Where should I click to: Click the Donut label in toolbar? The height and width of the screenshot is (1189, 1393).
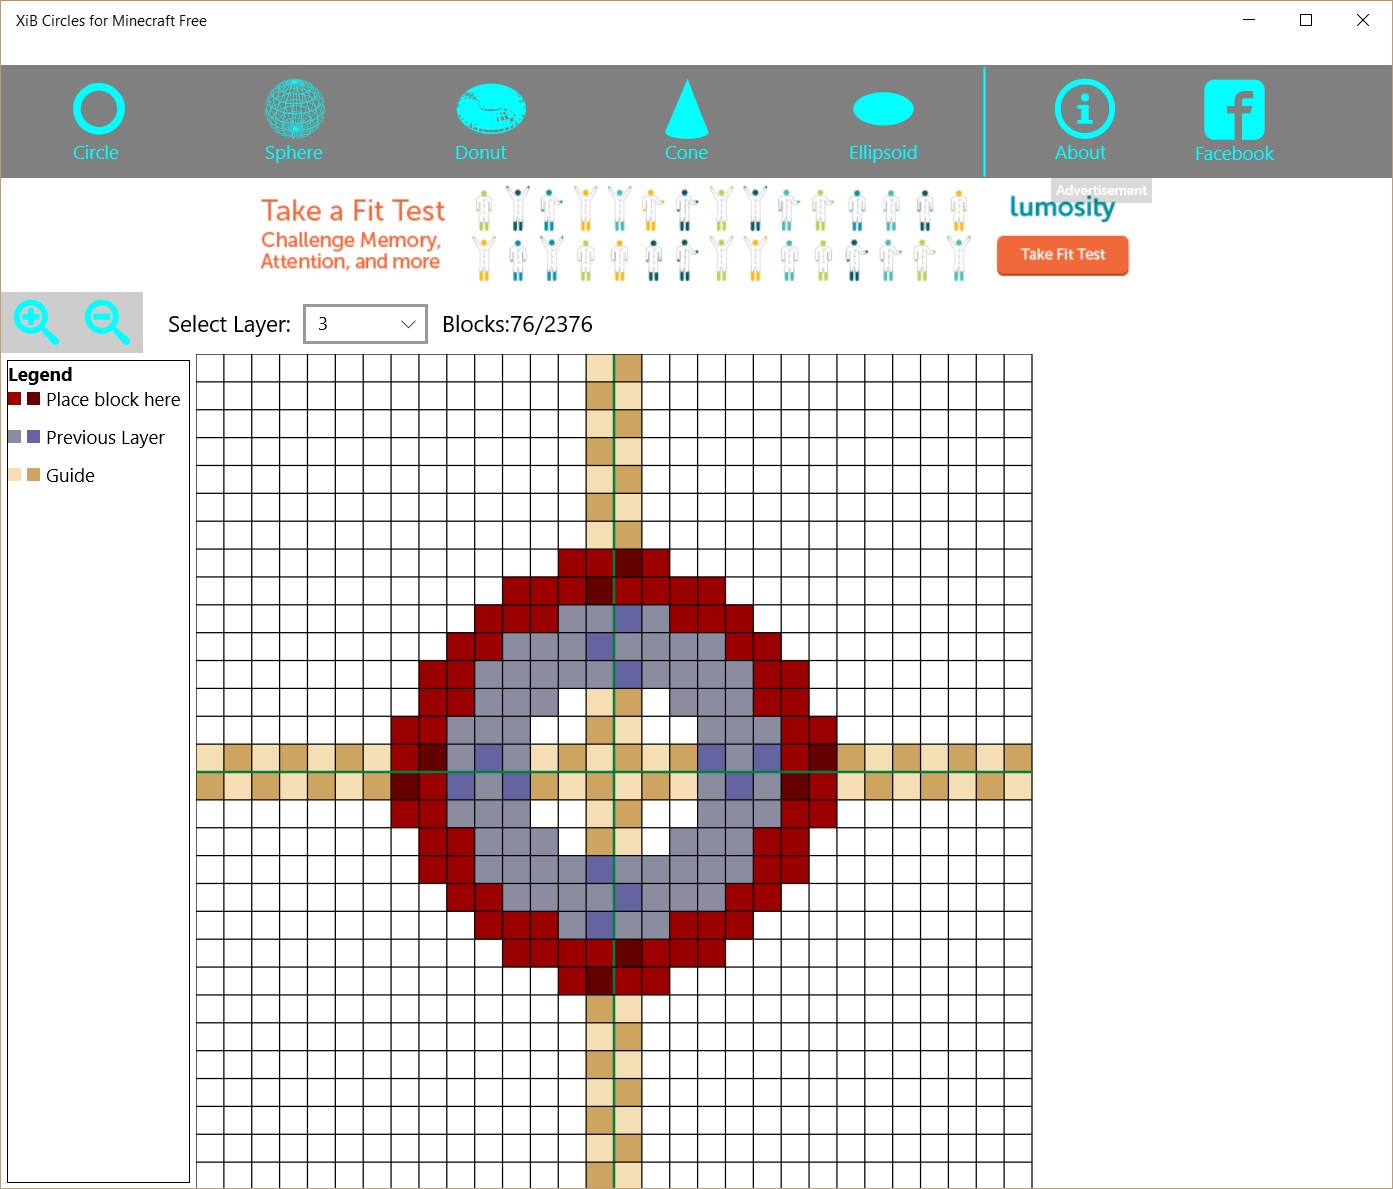[x=481, y=153]
